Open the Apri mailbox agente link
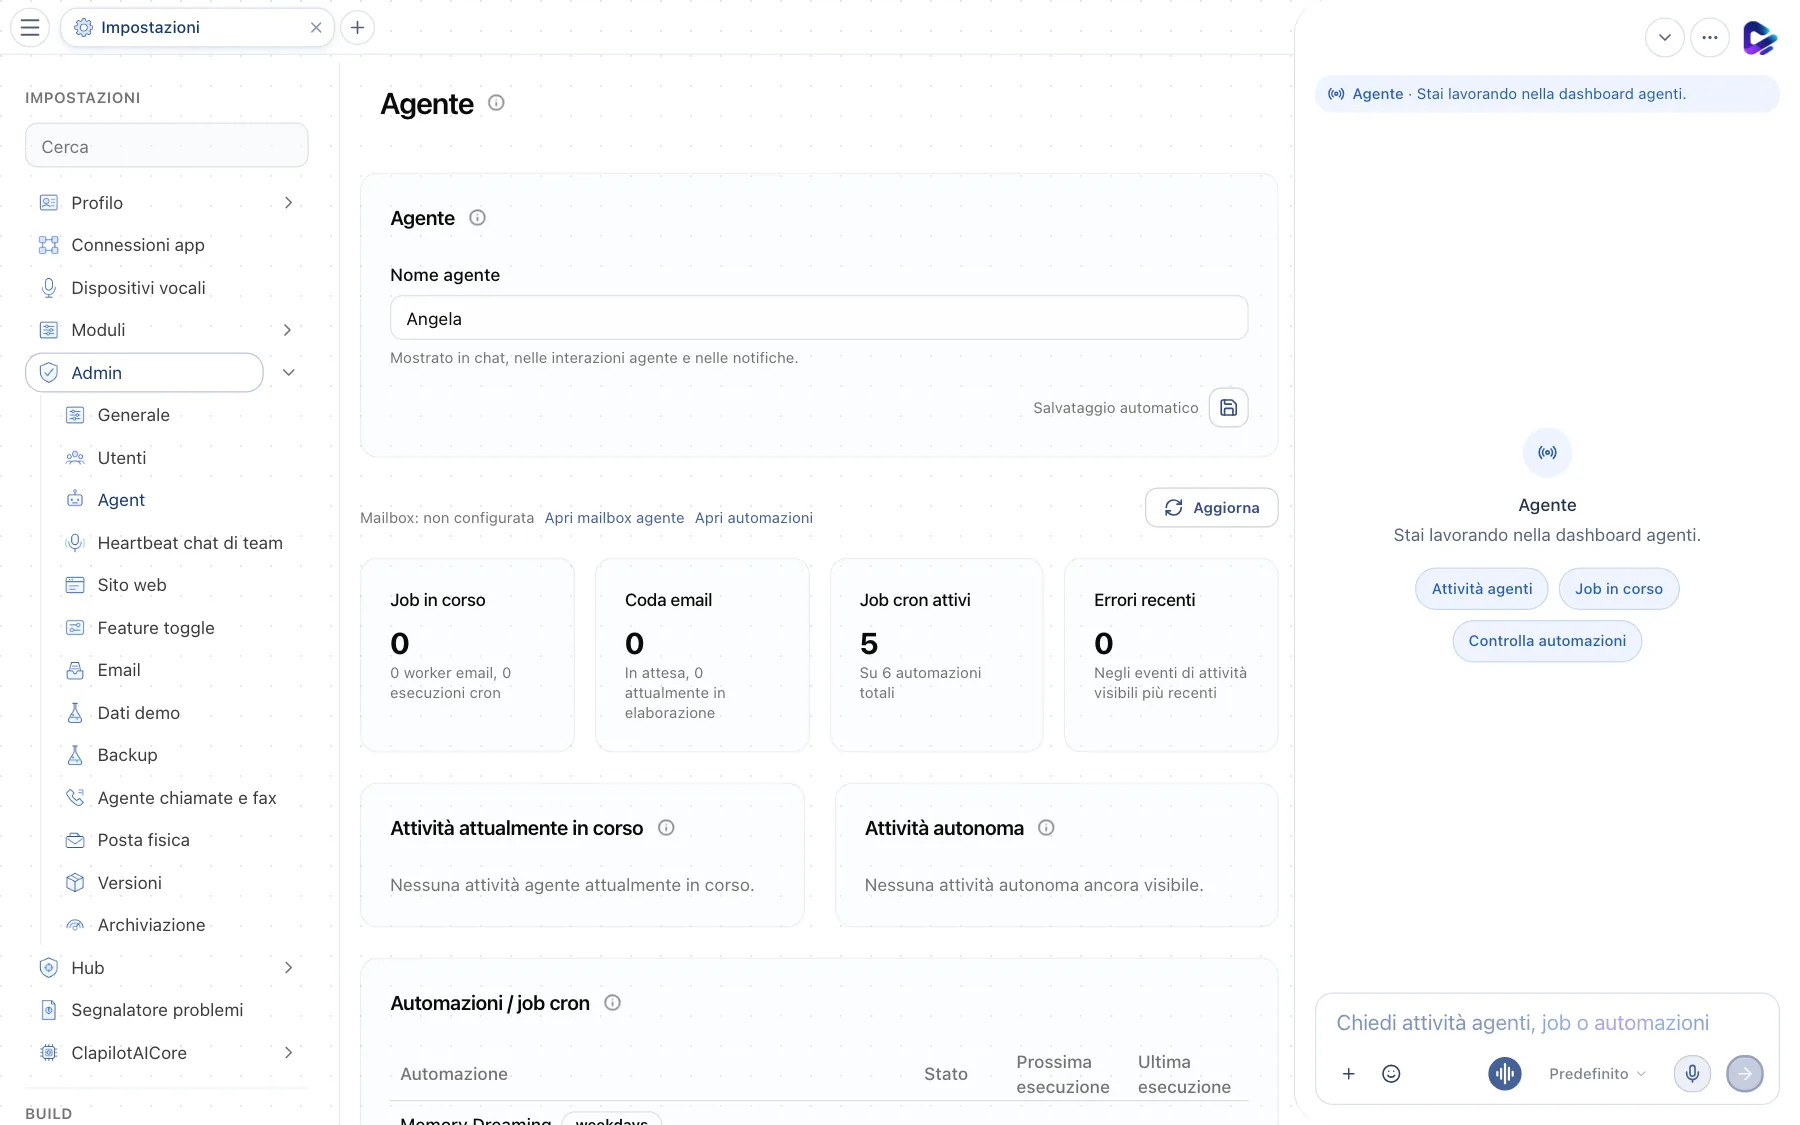Image resolution: width=1800 pixels, height=1125 pixels. 614,518
